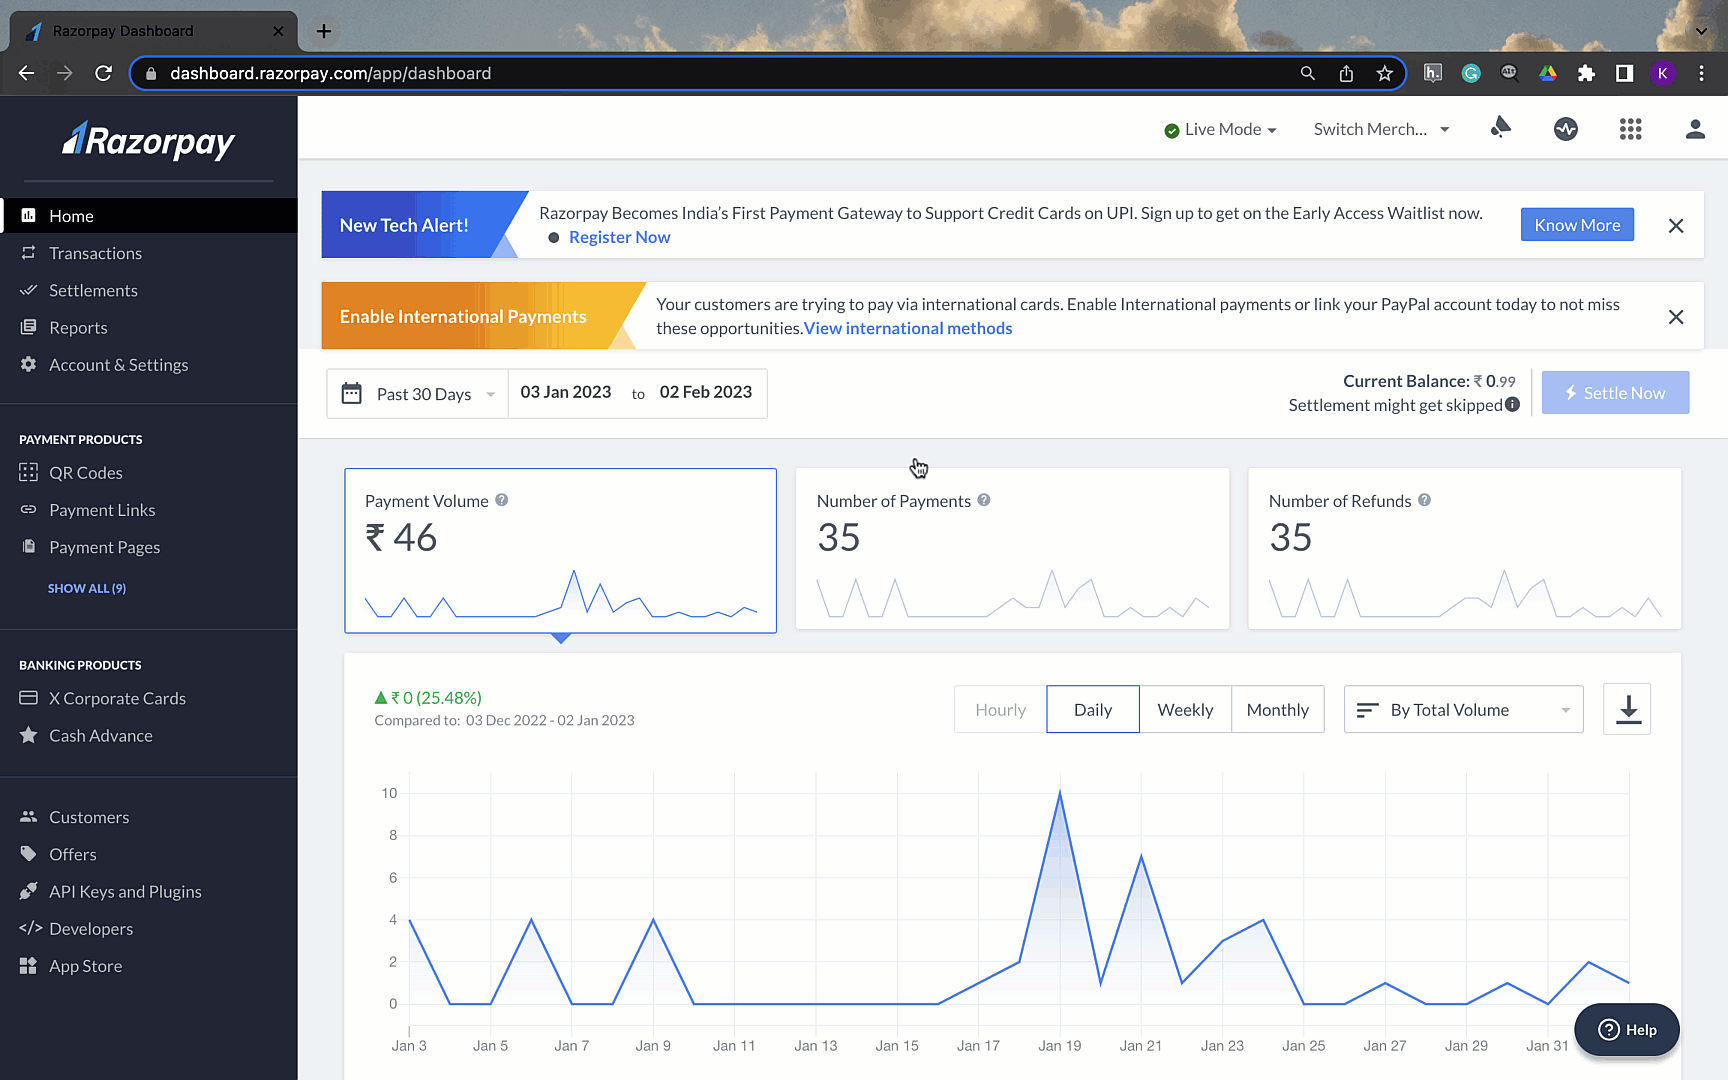Click the end date 02 Feb 2023

click(706, 392)
